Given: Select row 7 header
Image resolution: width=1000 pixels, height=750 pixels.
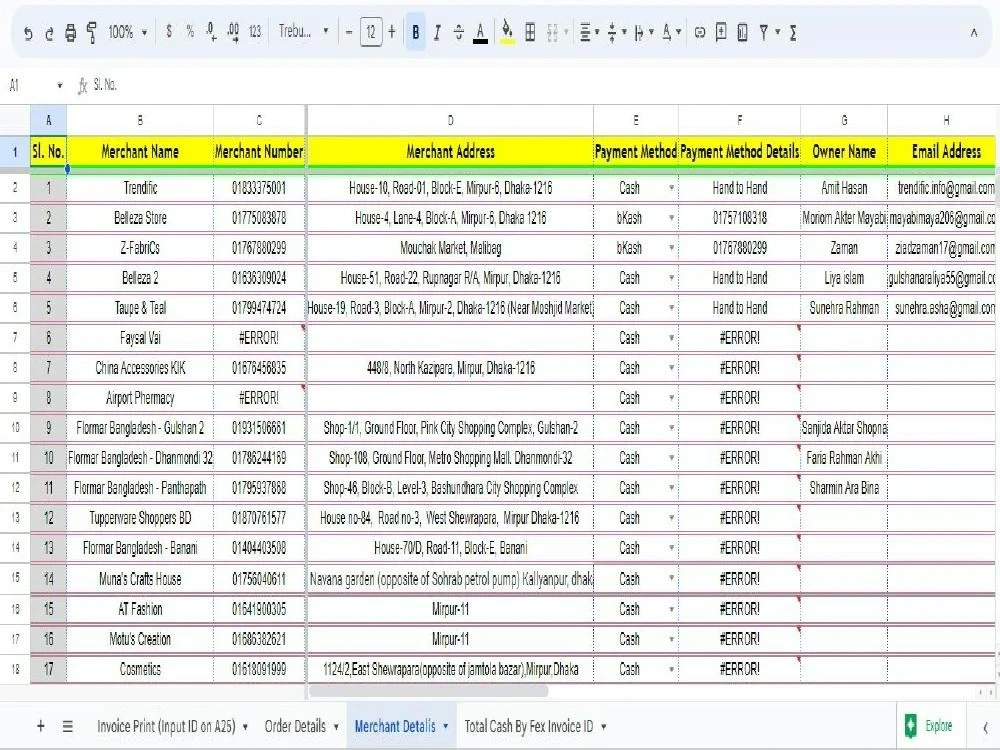Looking at the screenshot, I should point(15,337).
